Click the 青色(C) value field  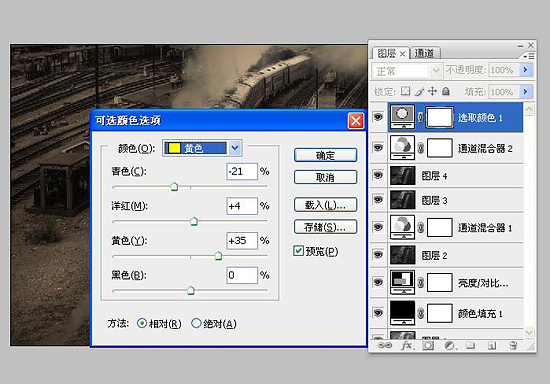(242, 171)
